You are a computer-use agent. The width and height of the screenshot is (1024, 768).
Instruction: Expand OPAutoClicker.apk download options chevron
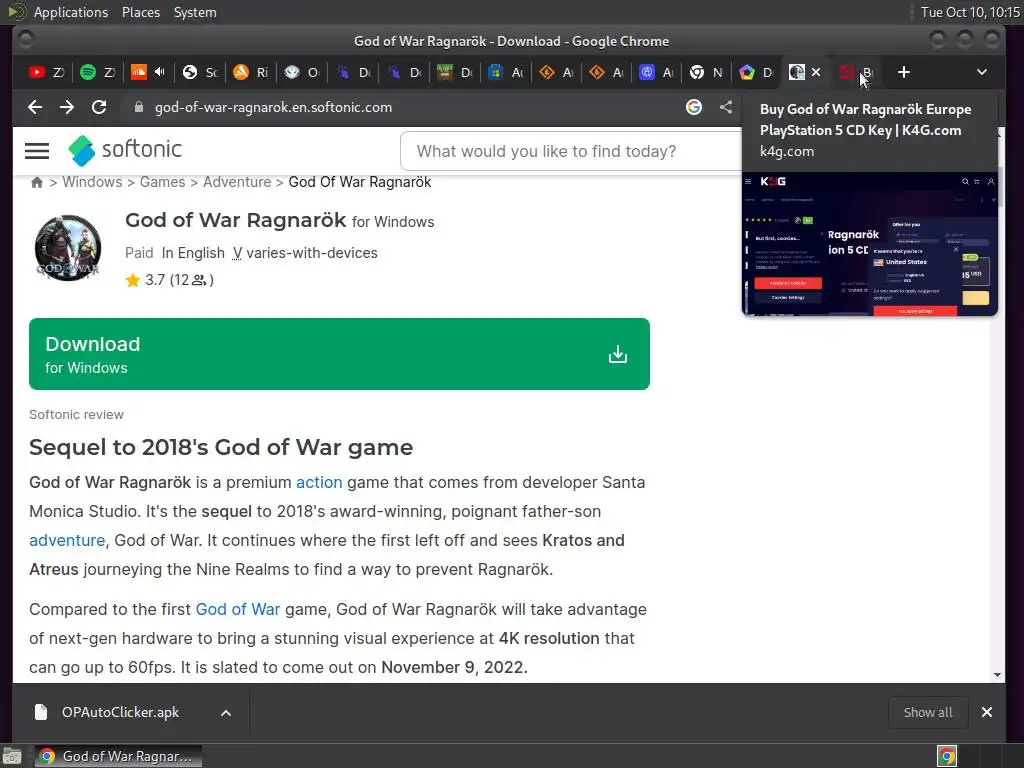[226, 713]
